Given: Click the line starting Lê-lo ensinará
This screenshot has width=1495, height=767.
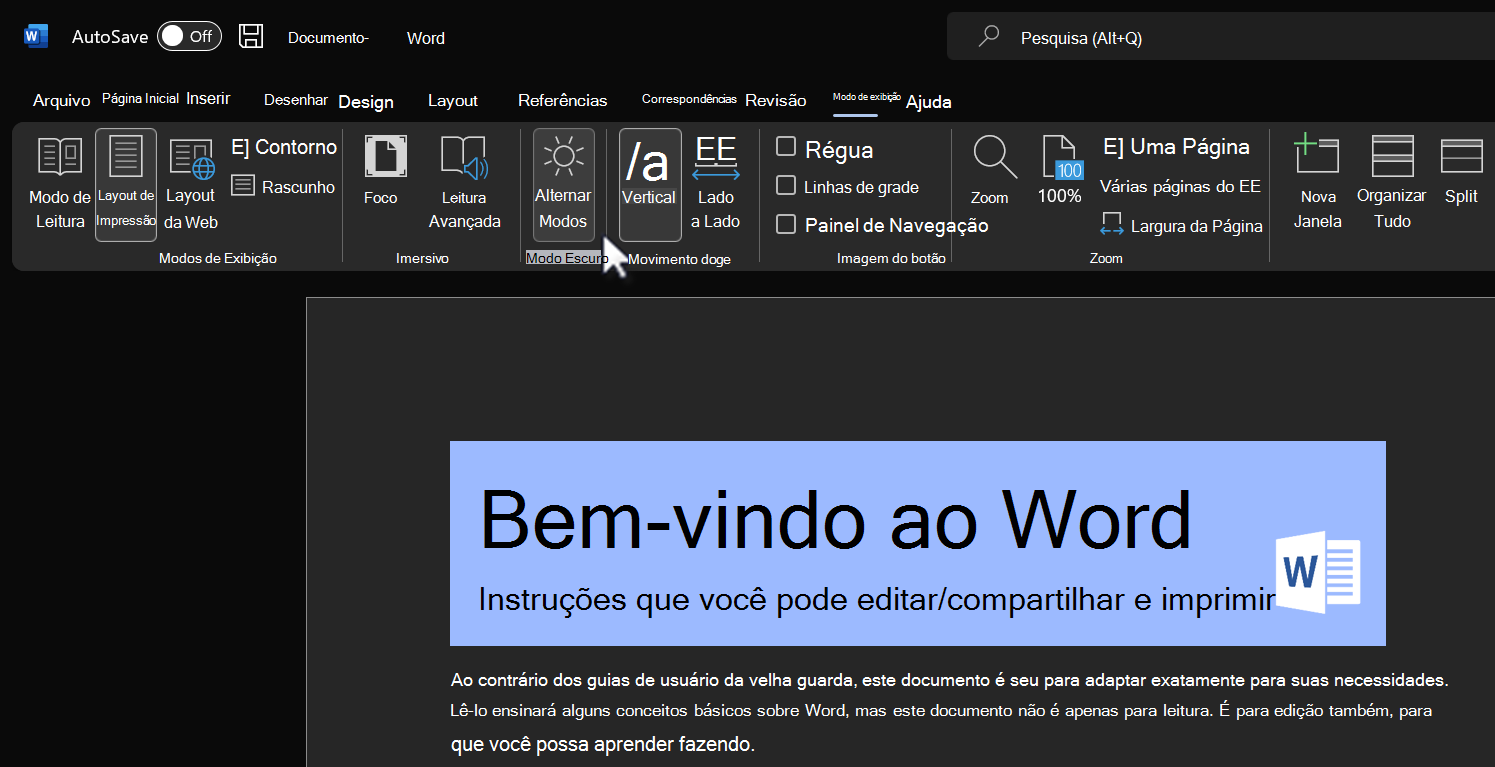Looking at the screenshot, I should [941, 711].
